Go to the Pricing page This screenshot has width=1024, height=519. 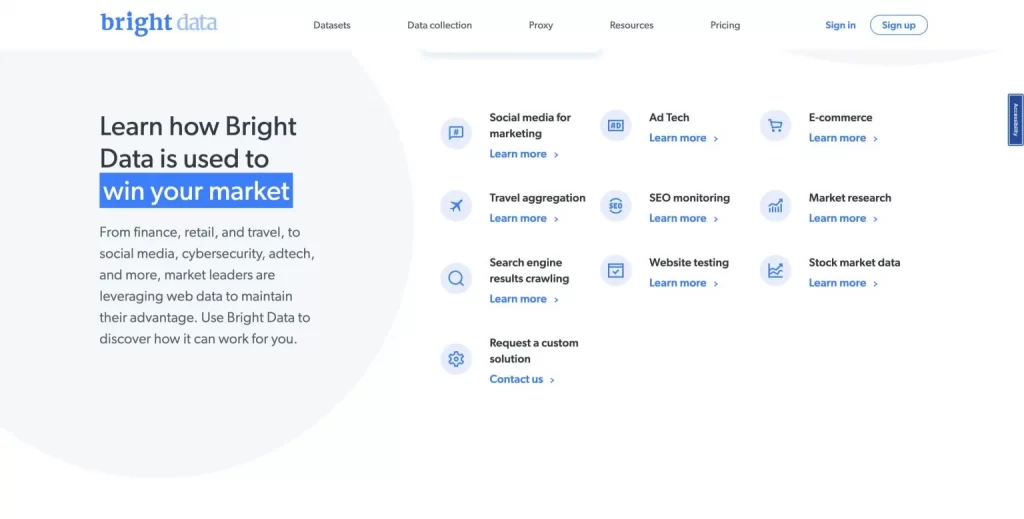pyautogui.click(x=725, y=25)
